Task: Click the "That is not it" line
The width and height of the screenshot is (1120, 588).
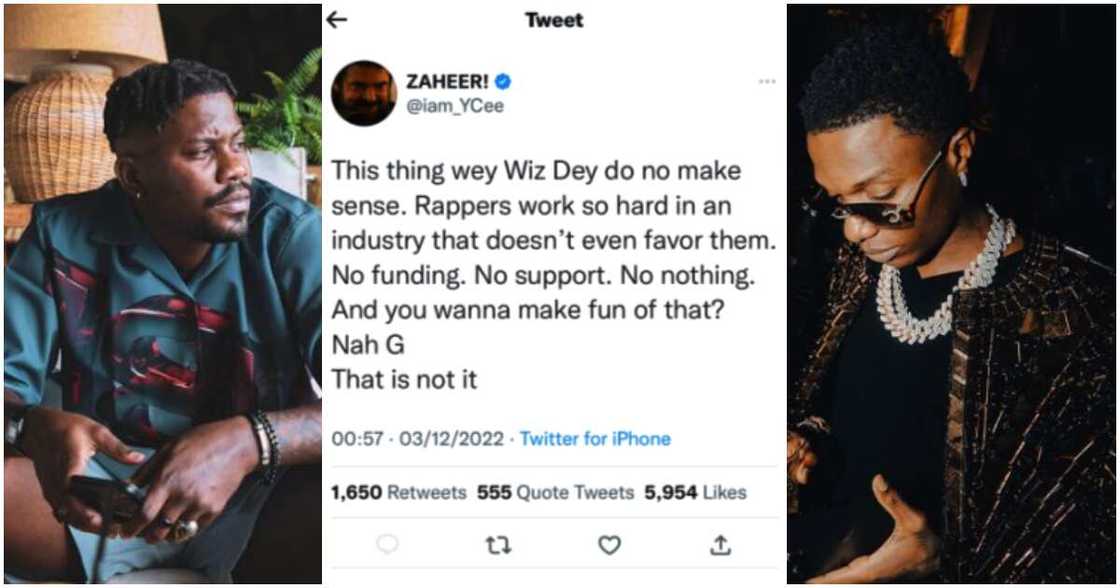Action: 404,380
